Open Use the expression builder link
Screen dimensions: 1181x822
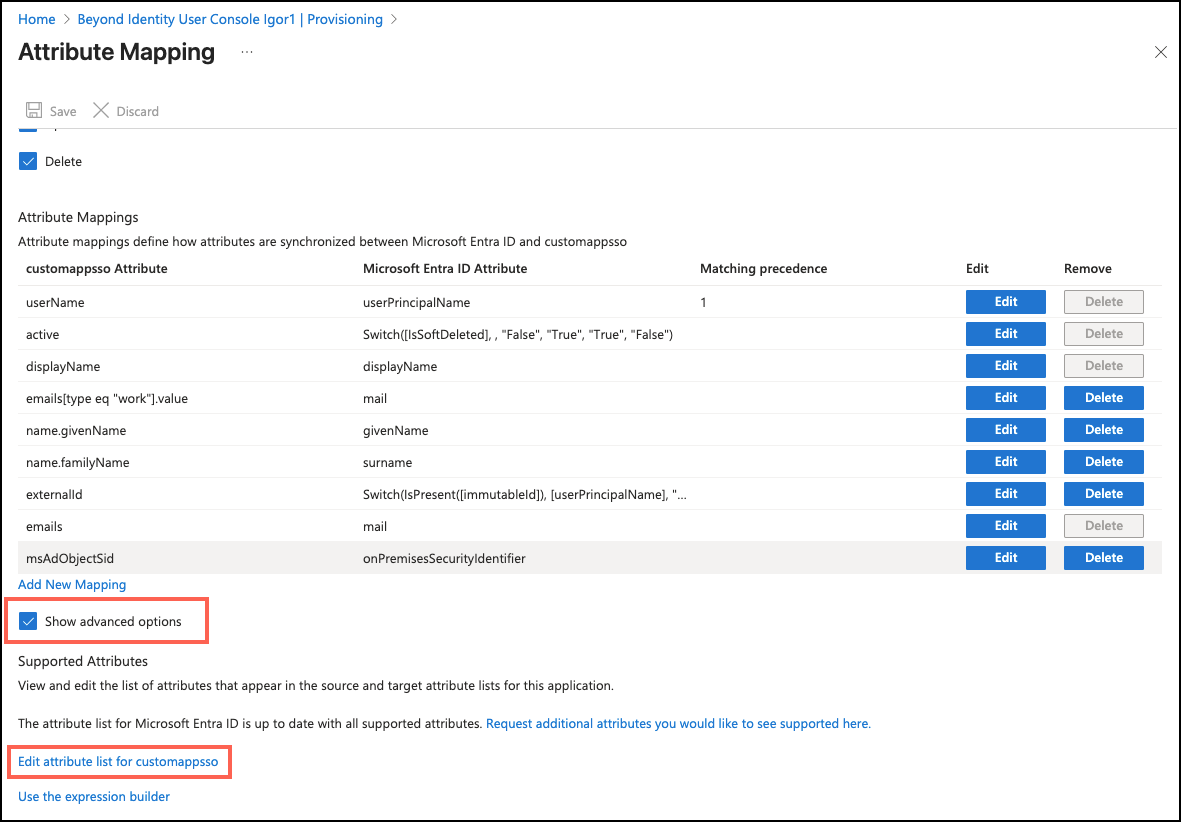(x=94, y=797)
